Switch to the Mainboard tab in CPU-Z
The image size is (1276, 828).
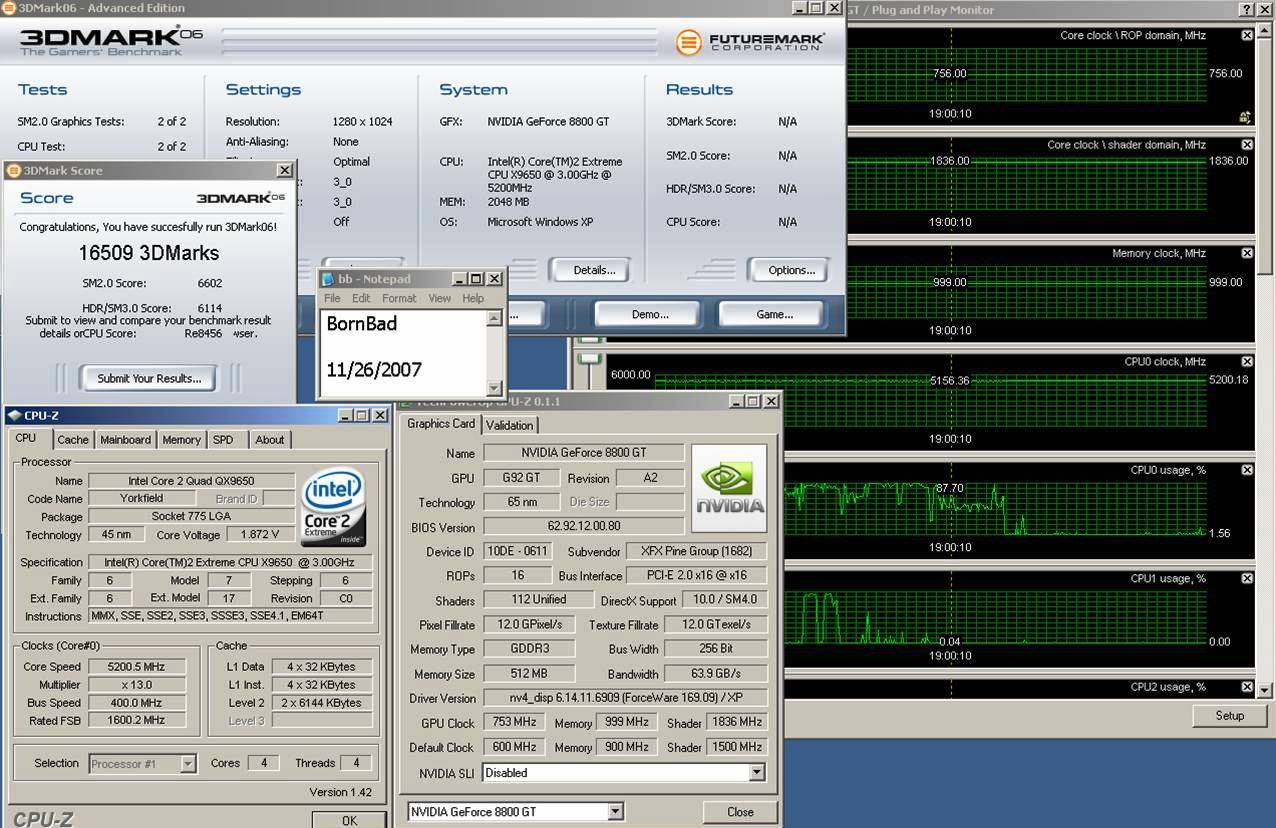pos(125,440)
